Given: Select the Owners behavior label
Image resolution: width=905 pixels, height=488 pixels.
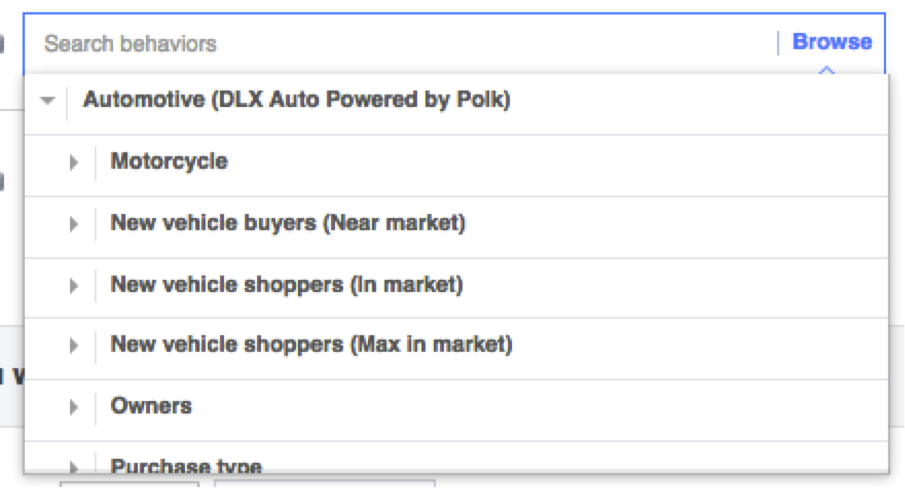Looking at the screenshot, I should [x=151, y=406].
